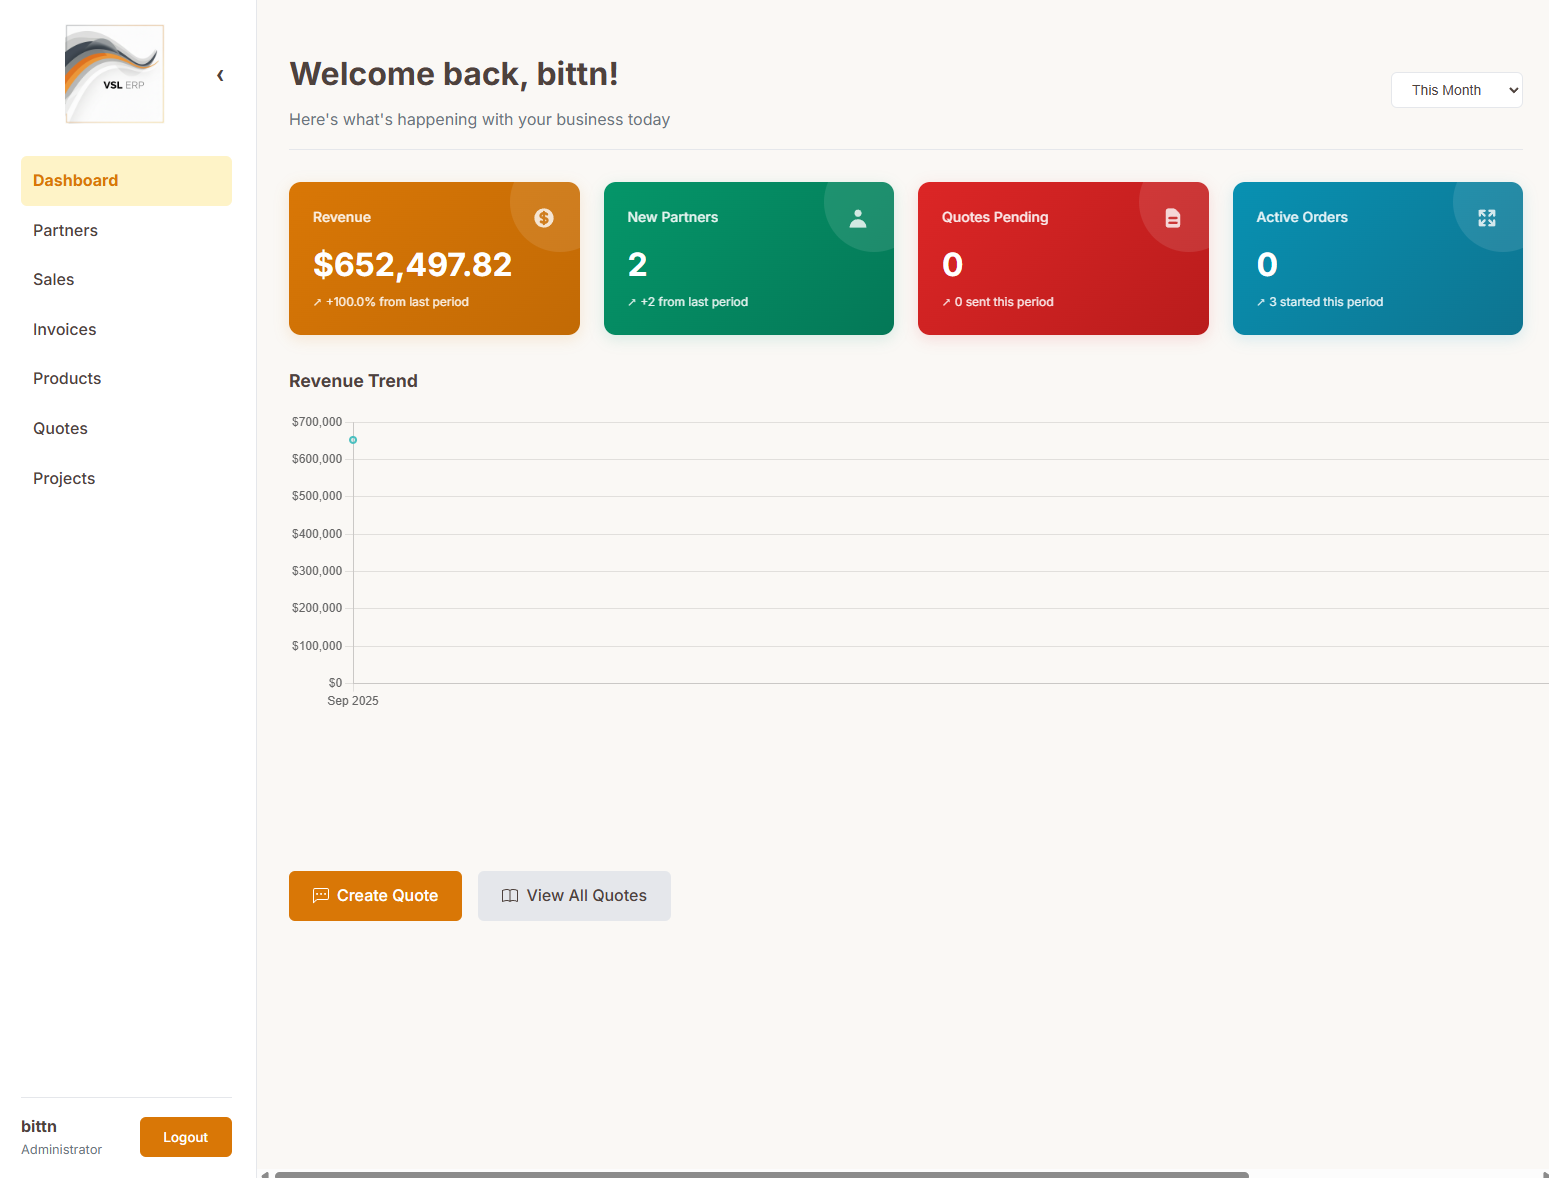Screen dimensions: 1549x1178
Task: Open the Invoices page
Action: [x=65, y=329]
